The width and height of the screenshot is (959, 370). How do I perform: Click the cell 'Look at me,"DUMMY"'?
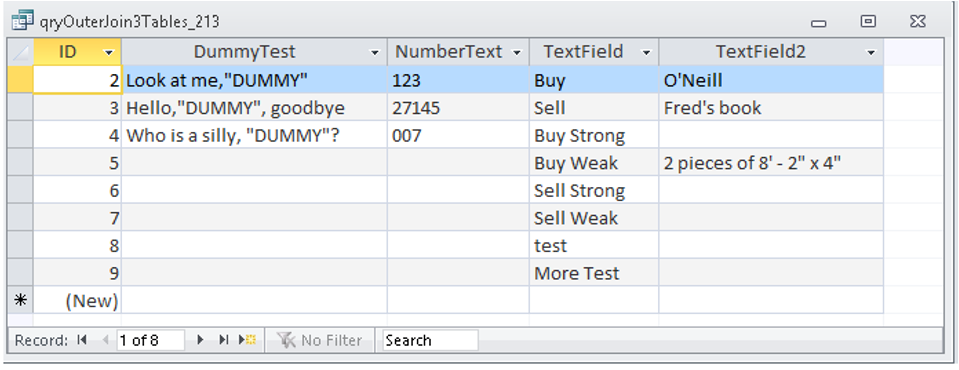click(254, 80)
